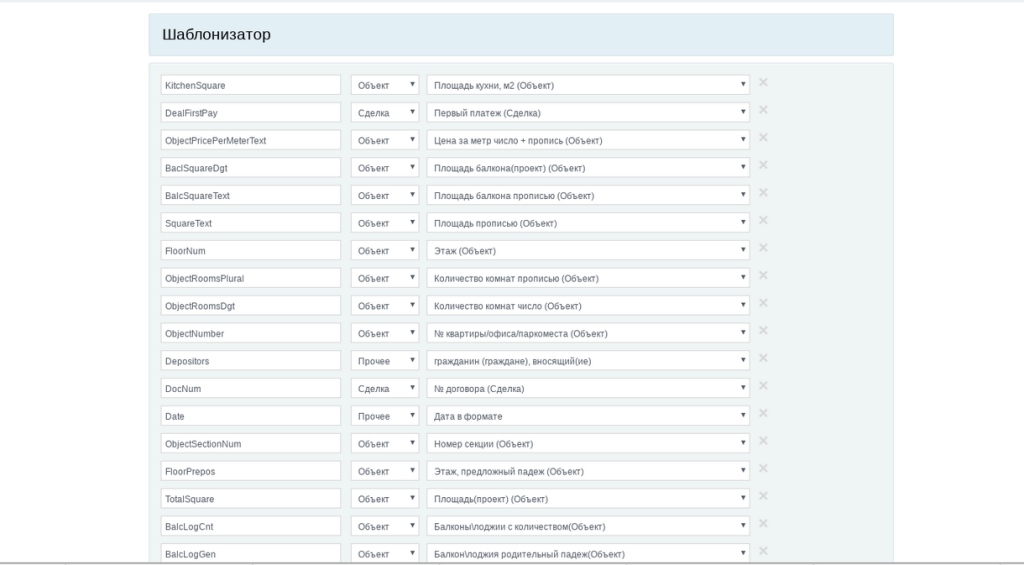Image resolution: width=1024 pixels, height=565 pixels.
Task: Remove the KitchenSquare row with its X icon
Action: pos(763,82)
